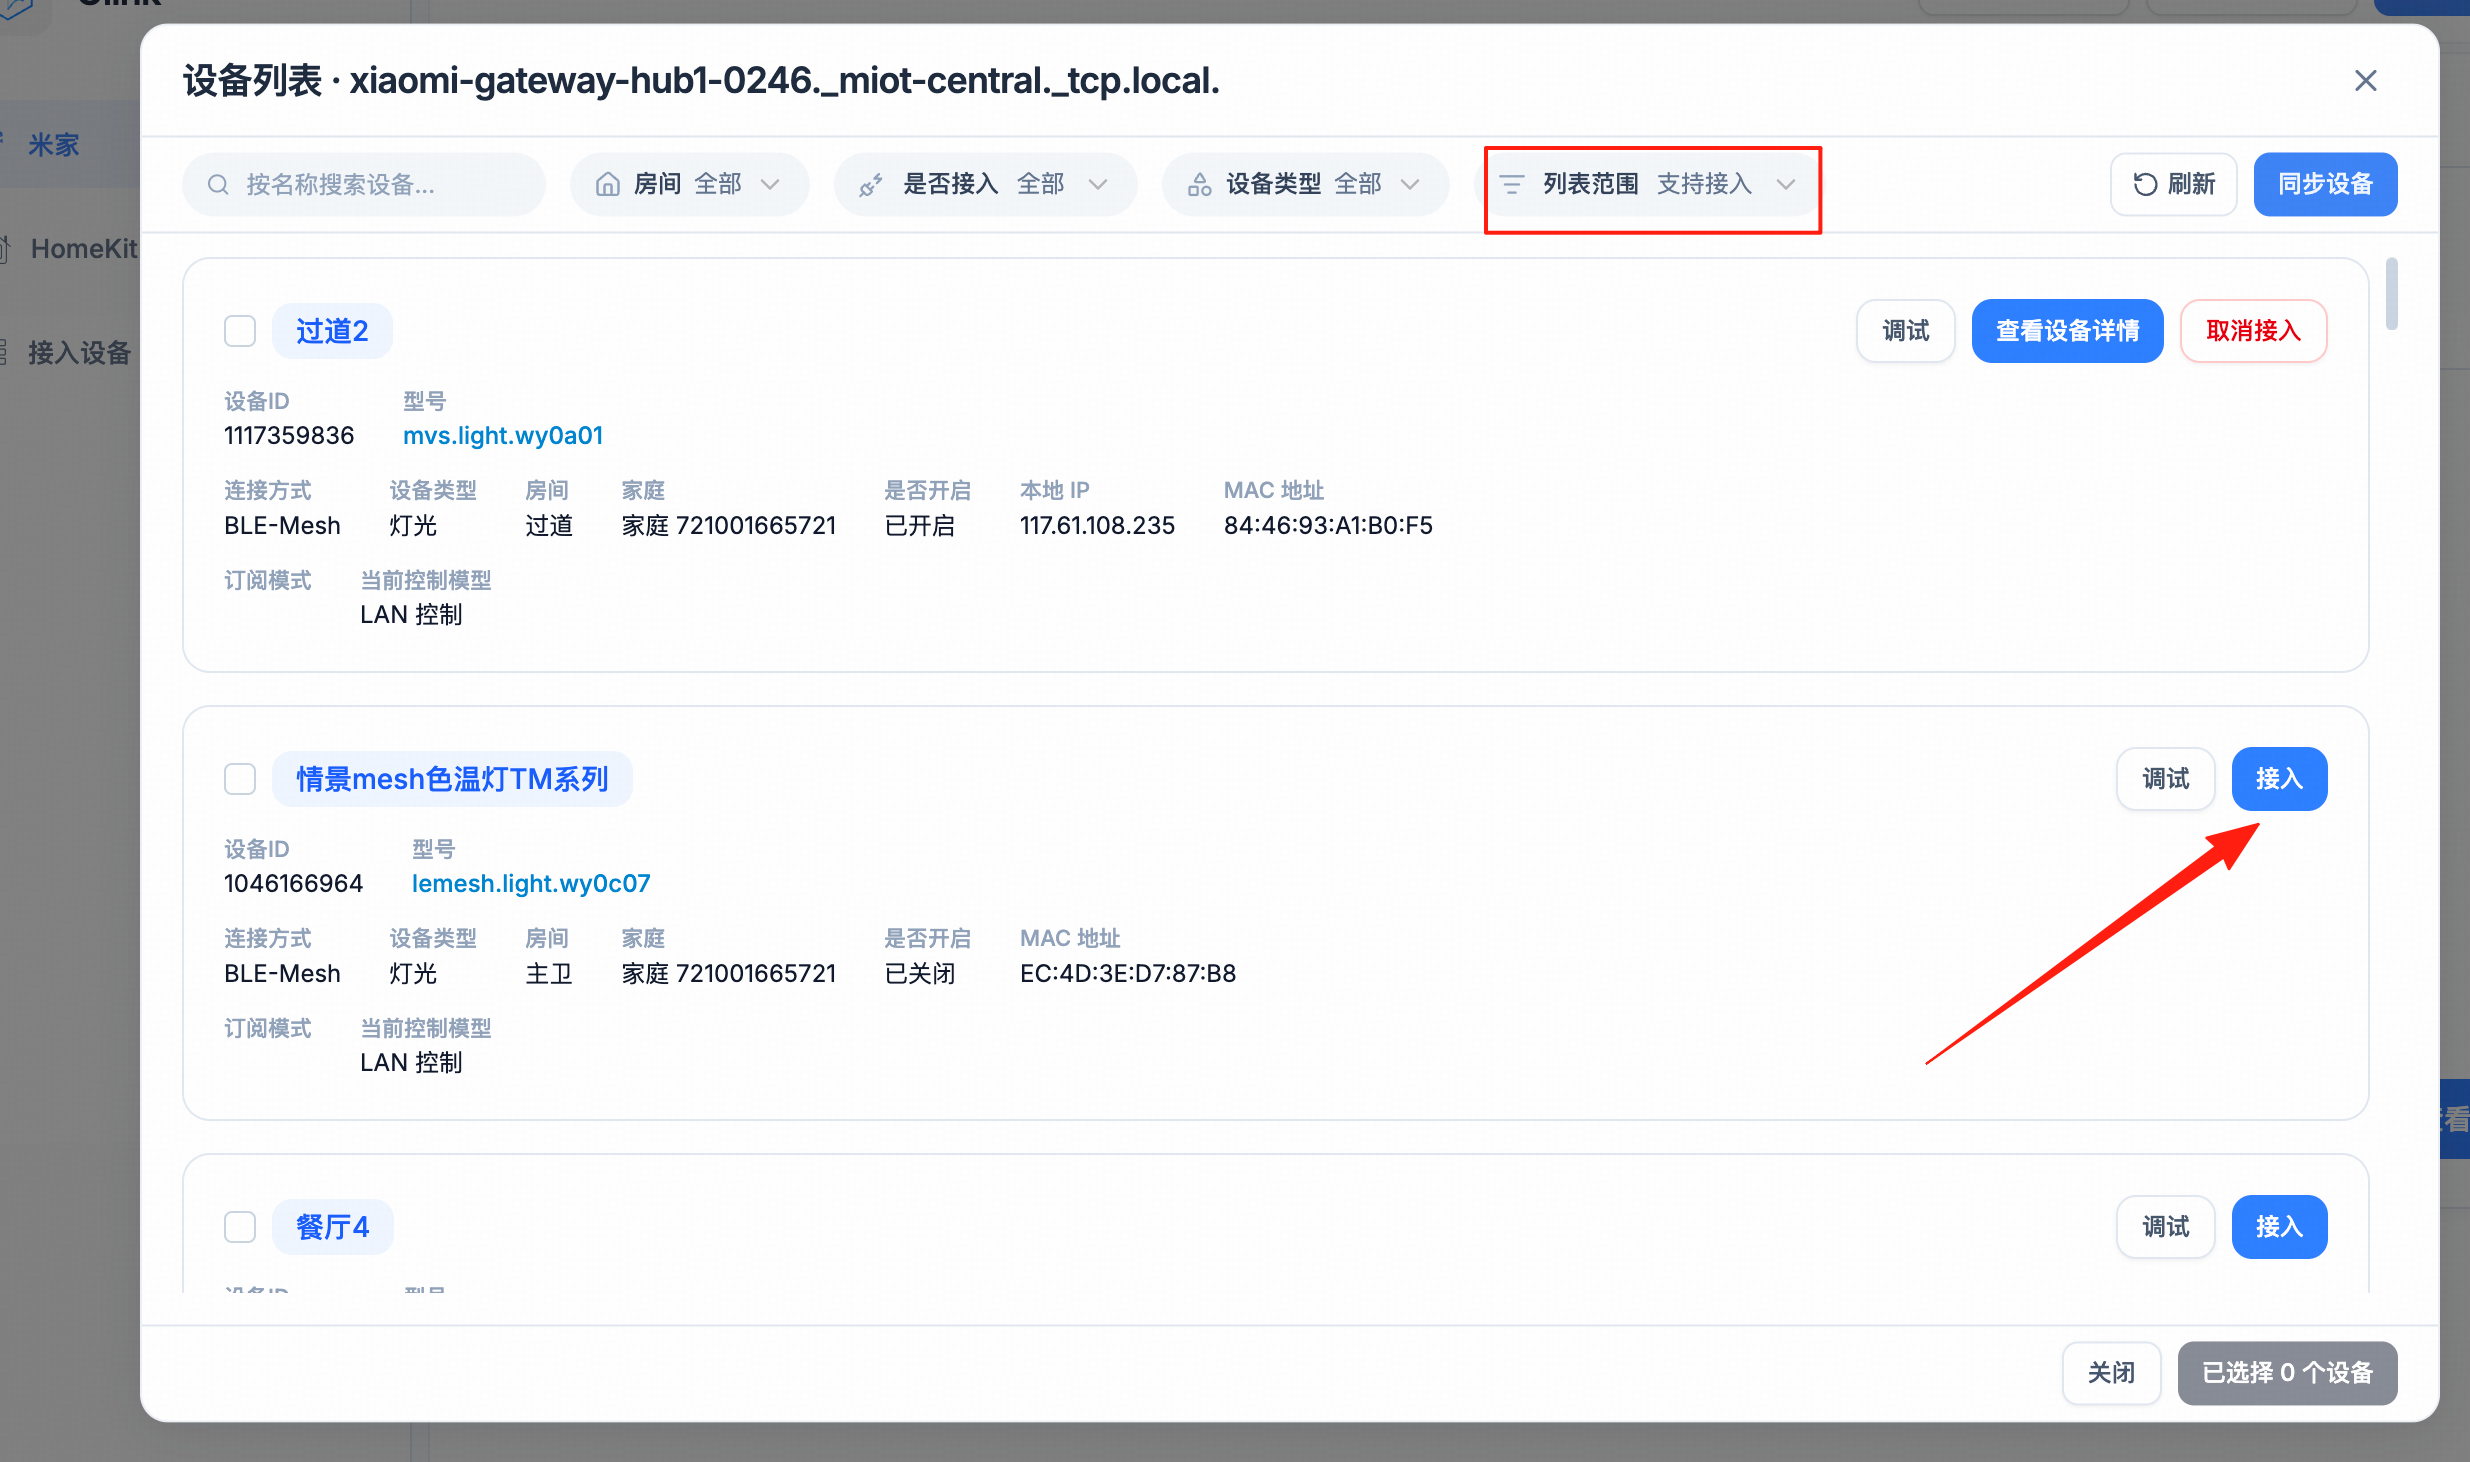The width and height of the screenshot is (2470, 1462).
Task: Click the refresh arrow icon in 刷新
Action: coord(2144,185)
